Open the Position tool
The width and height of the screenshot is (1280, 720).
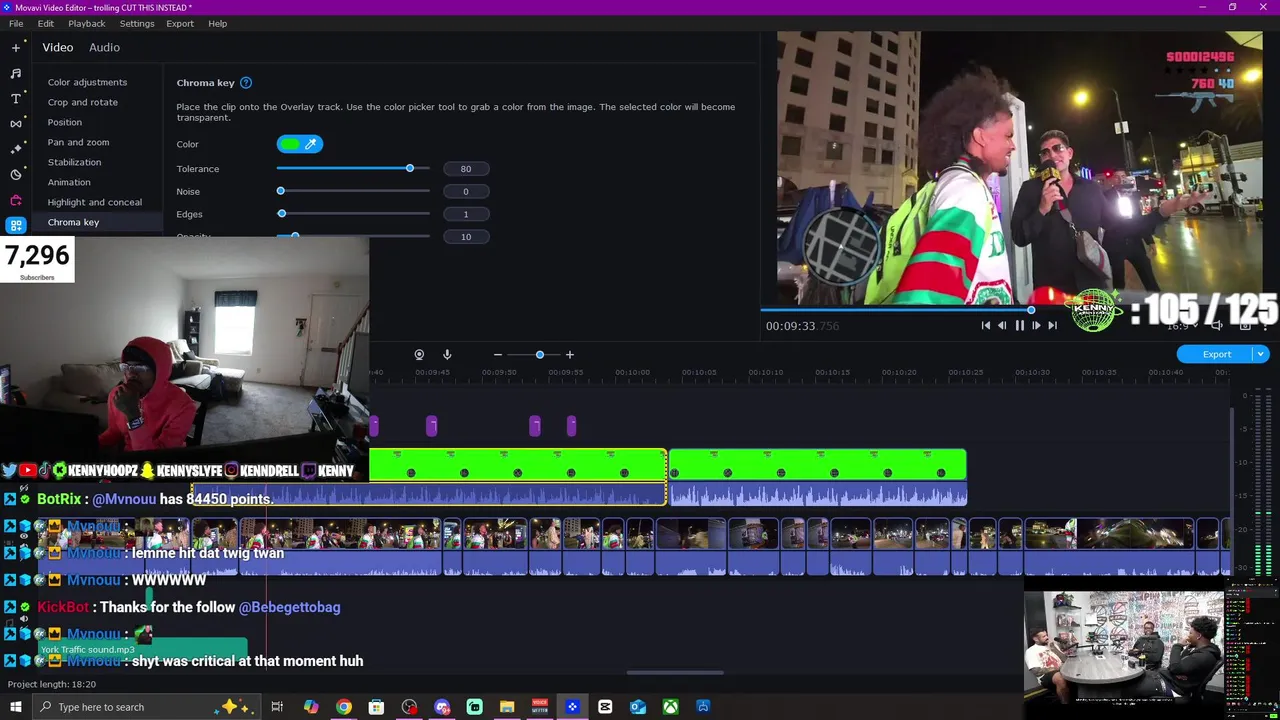65,122
